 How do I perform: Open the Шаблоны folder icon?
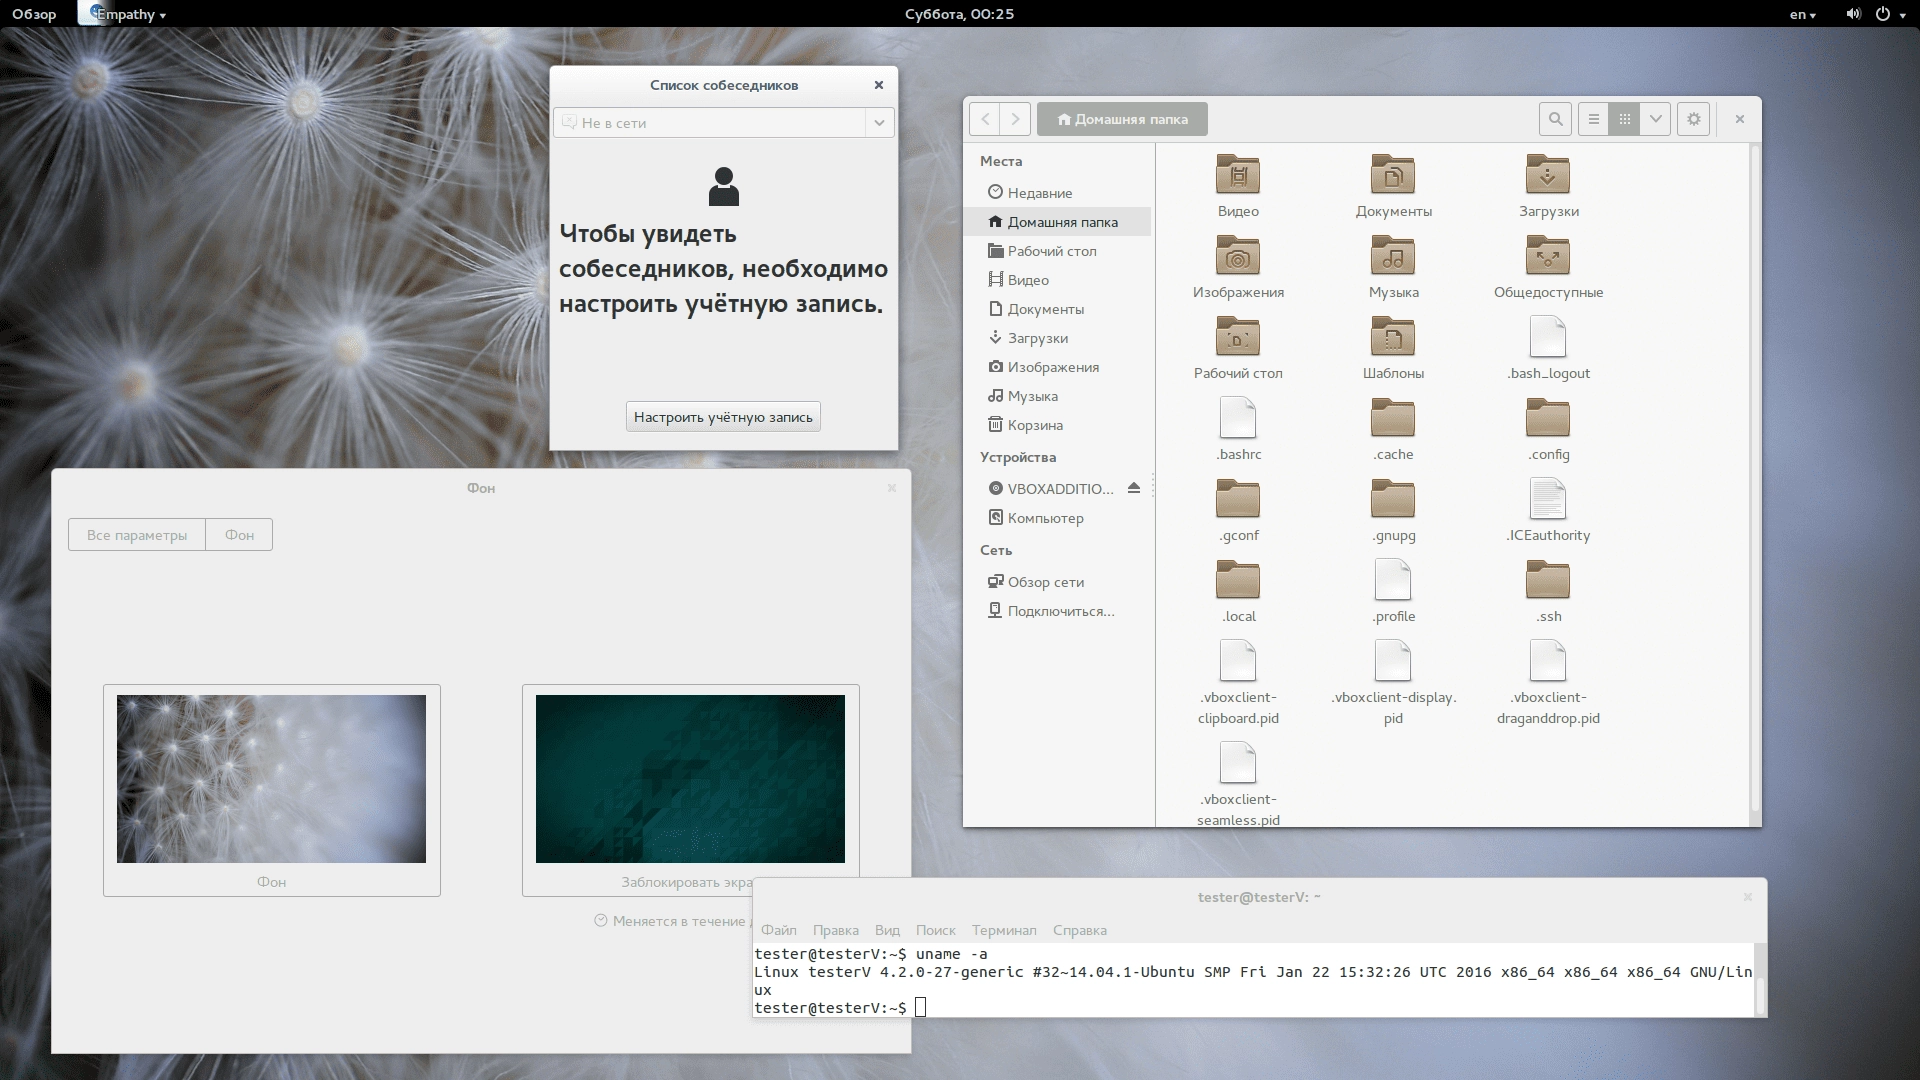[1393, 337]
